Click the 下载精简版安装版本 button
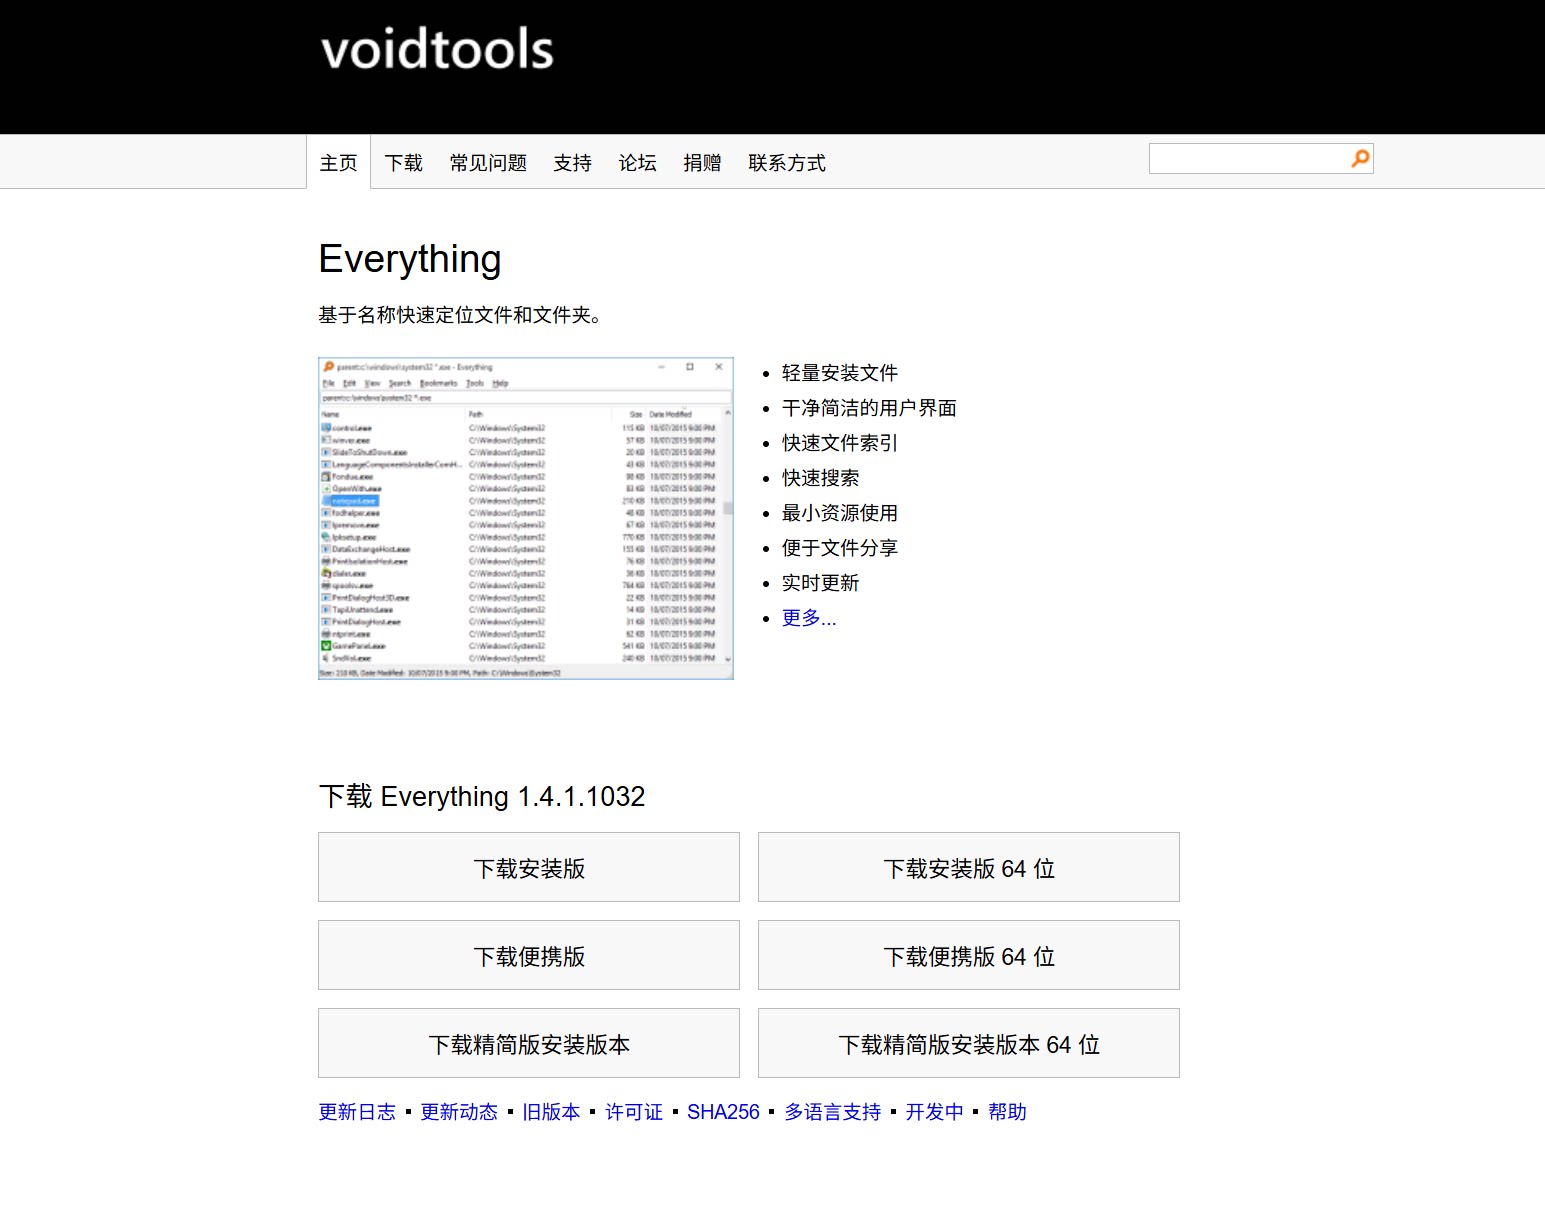The image size is (1545, 1209). tap(528, 1043)
